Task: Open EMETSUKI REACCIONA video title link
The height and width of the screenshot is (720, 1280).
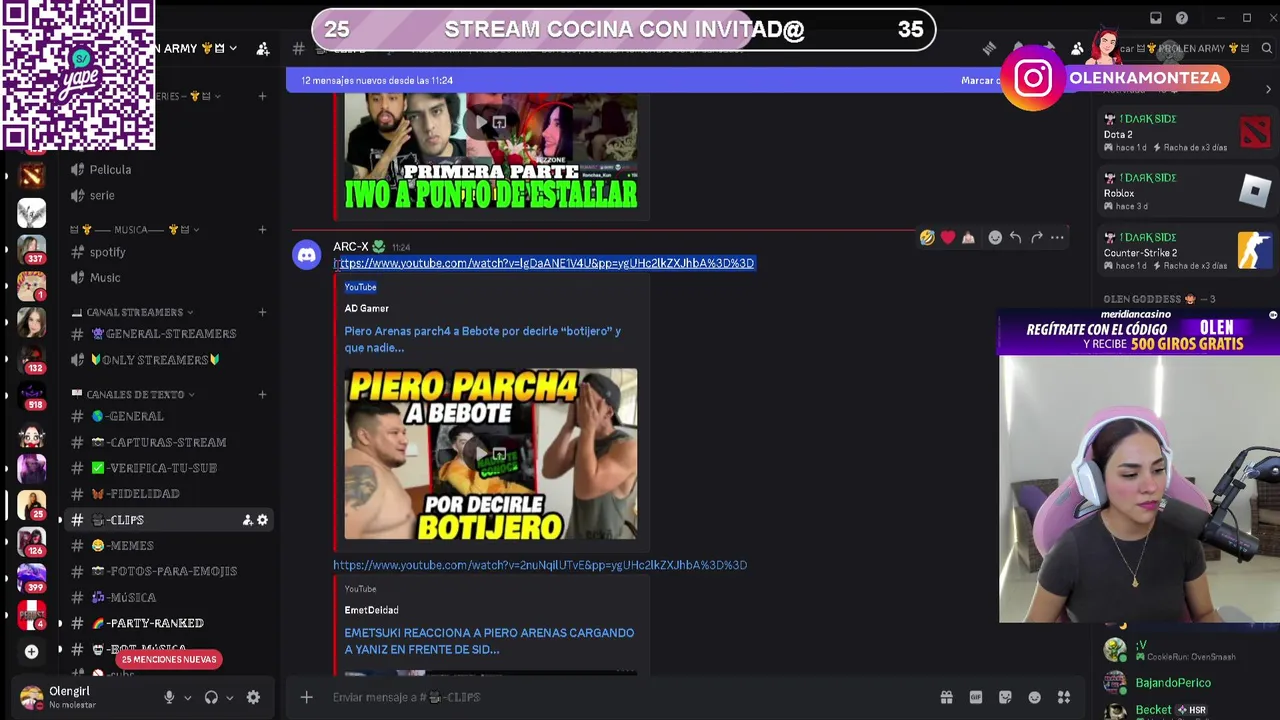Action: [x=489, y=641]
